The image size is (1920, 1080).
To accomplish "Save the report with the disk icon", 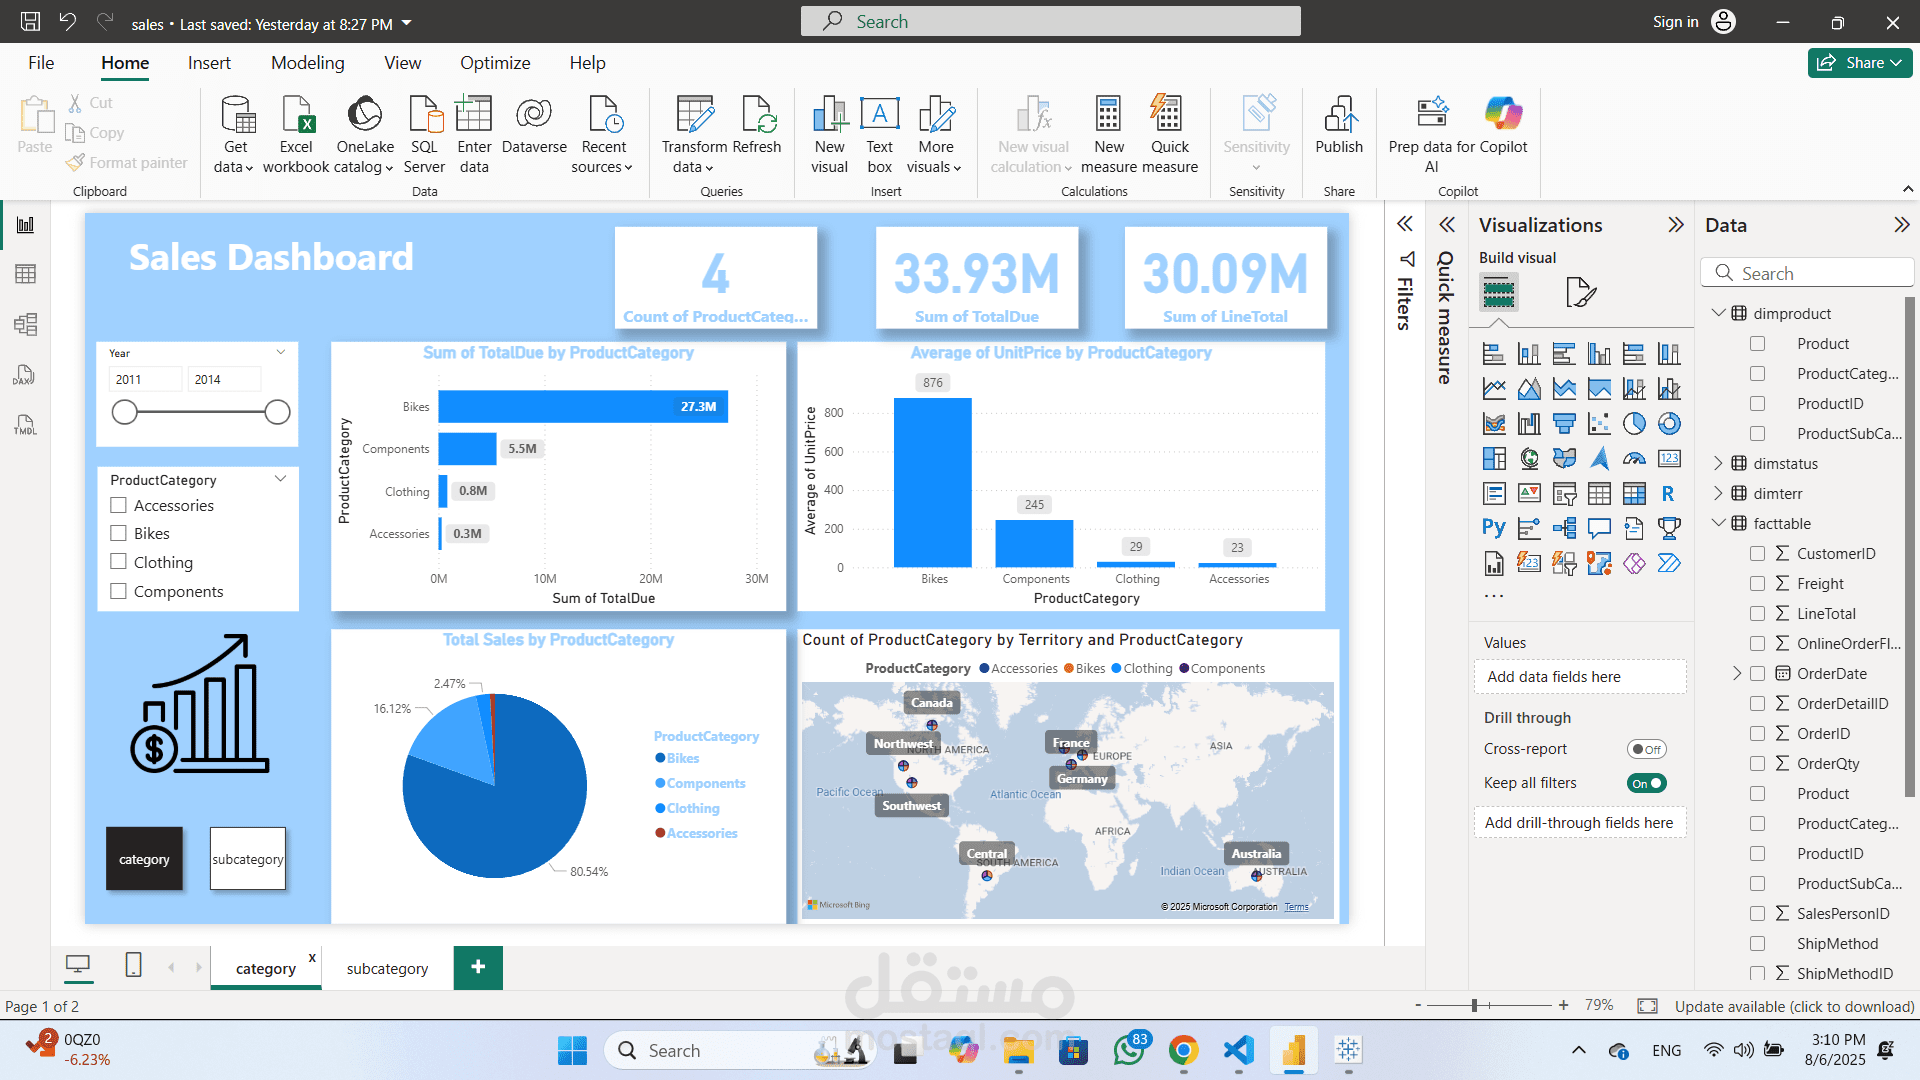I will tap(31, 22).
